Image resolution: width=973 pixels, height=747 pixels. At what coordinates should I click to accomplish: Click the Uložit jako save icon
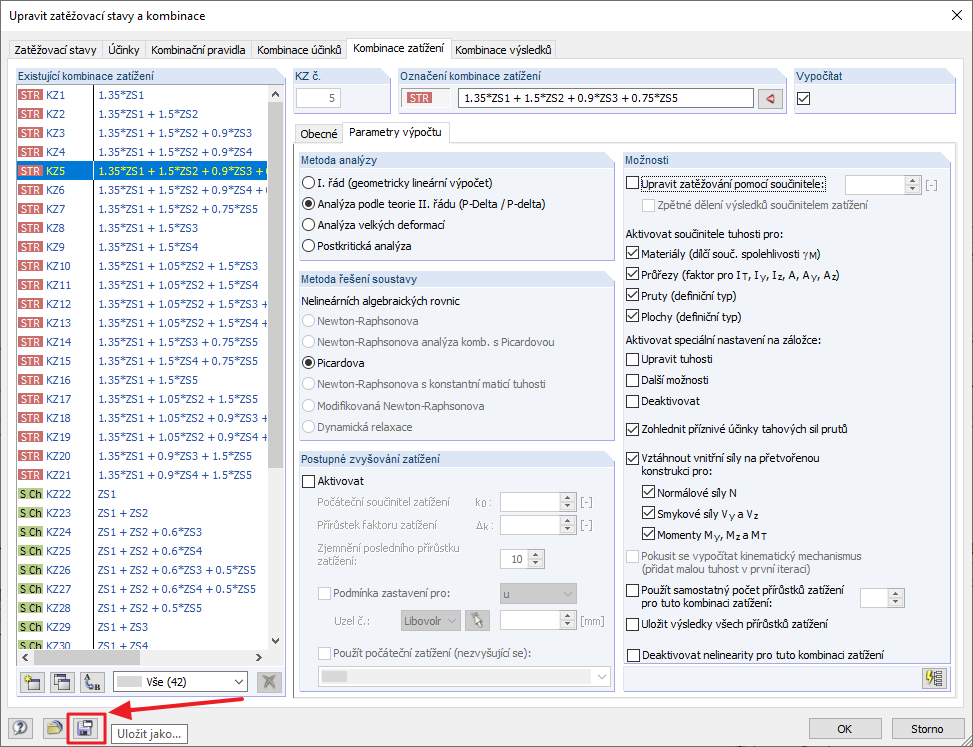(x=85, y=728)
